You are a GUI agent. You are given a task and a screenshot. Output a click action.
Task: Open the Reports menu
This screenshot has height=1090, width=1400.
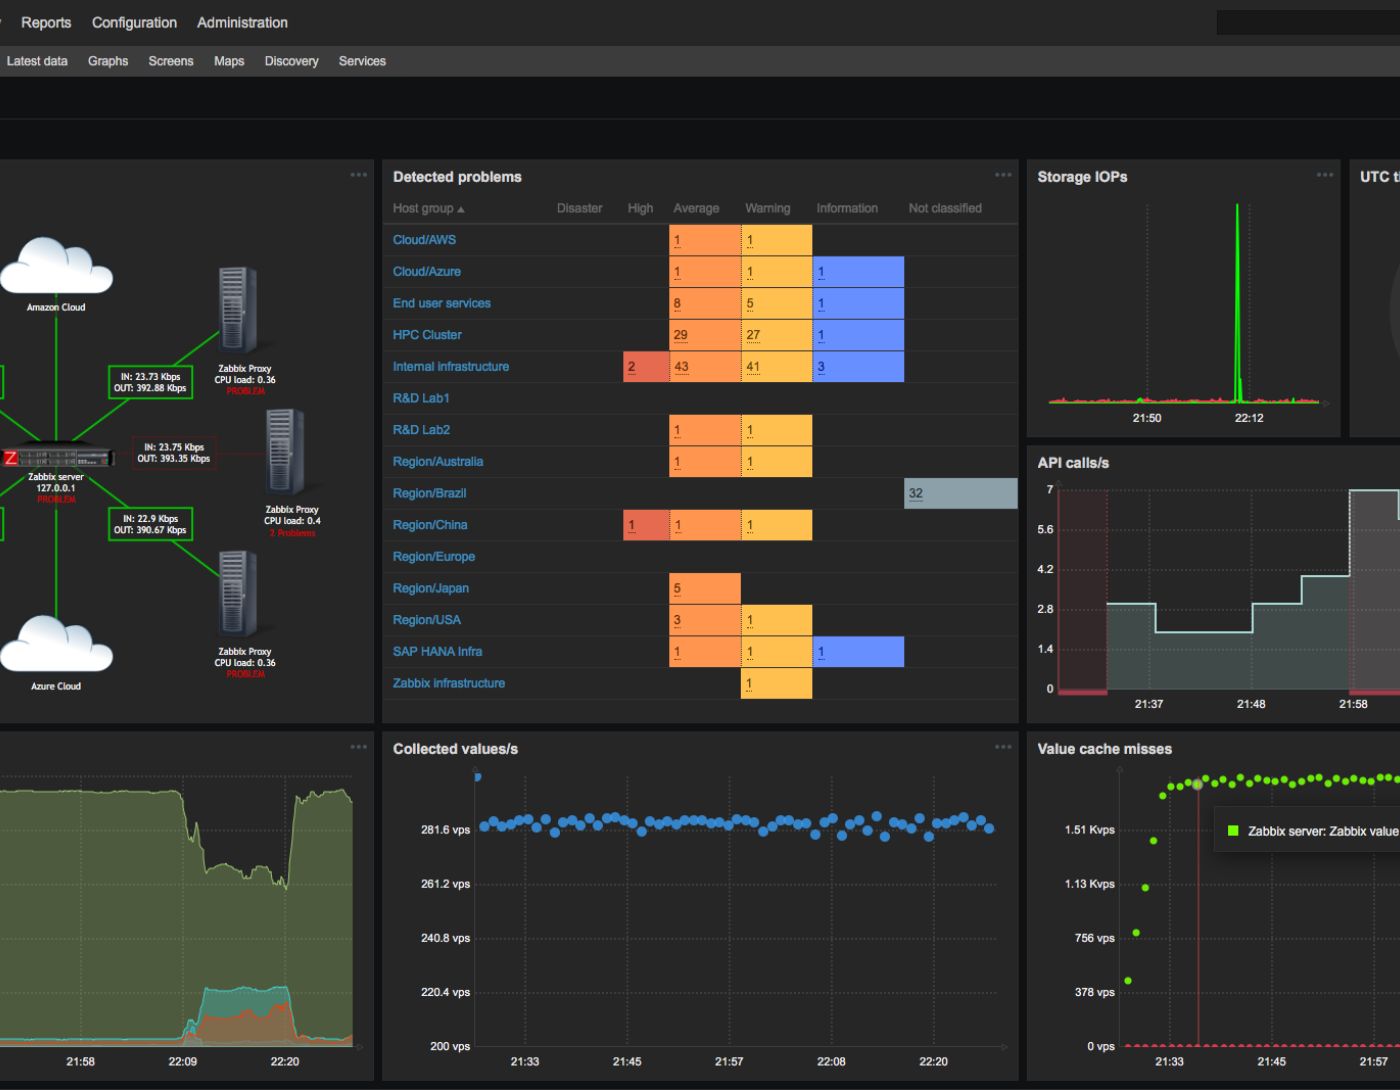46,22
